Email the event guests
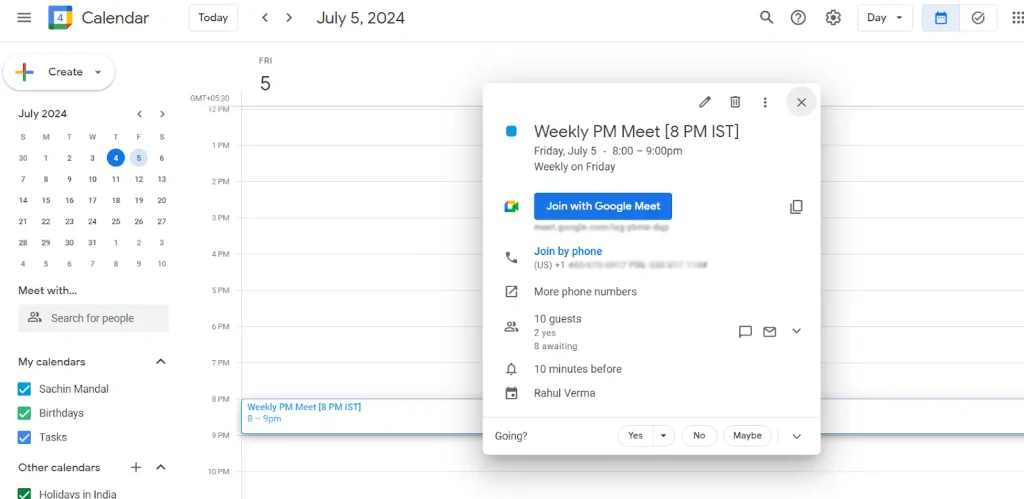Screen dimensions: 1024x499 [770, 332]
